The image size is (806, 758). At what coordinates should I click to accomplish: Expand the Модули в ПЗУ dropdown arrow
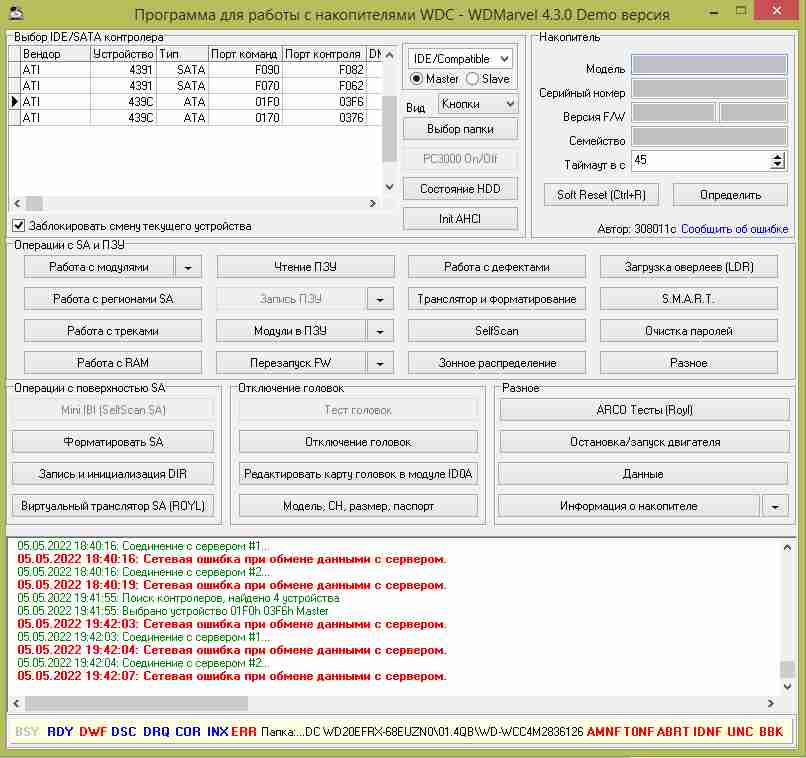pyautogui.click(x=380, y=331)
